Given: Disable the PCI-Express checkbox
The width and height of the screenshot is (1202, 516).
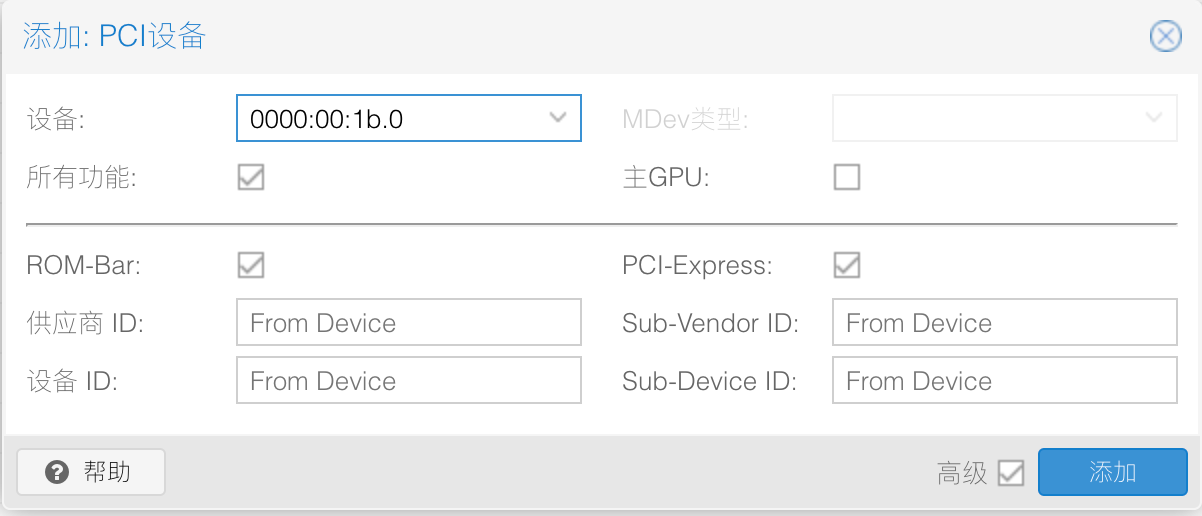Looking at the screenshot, I should point(847,265).
